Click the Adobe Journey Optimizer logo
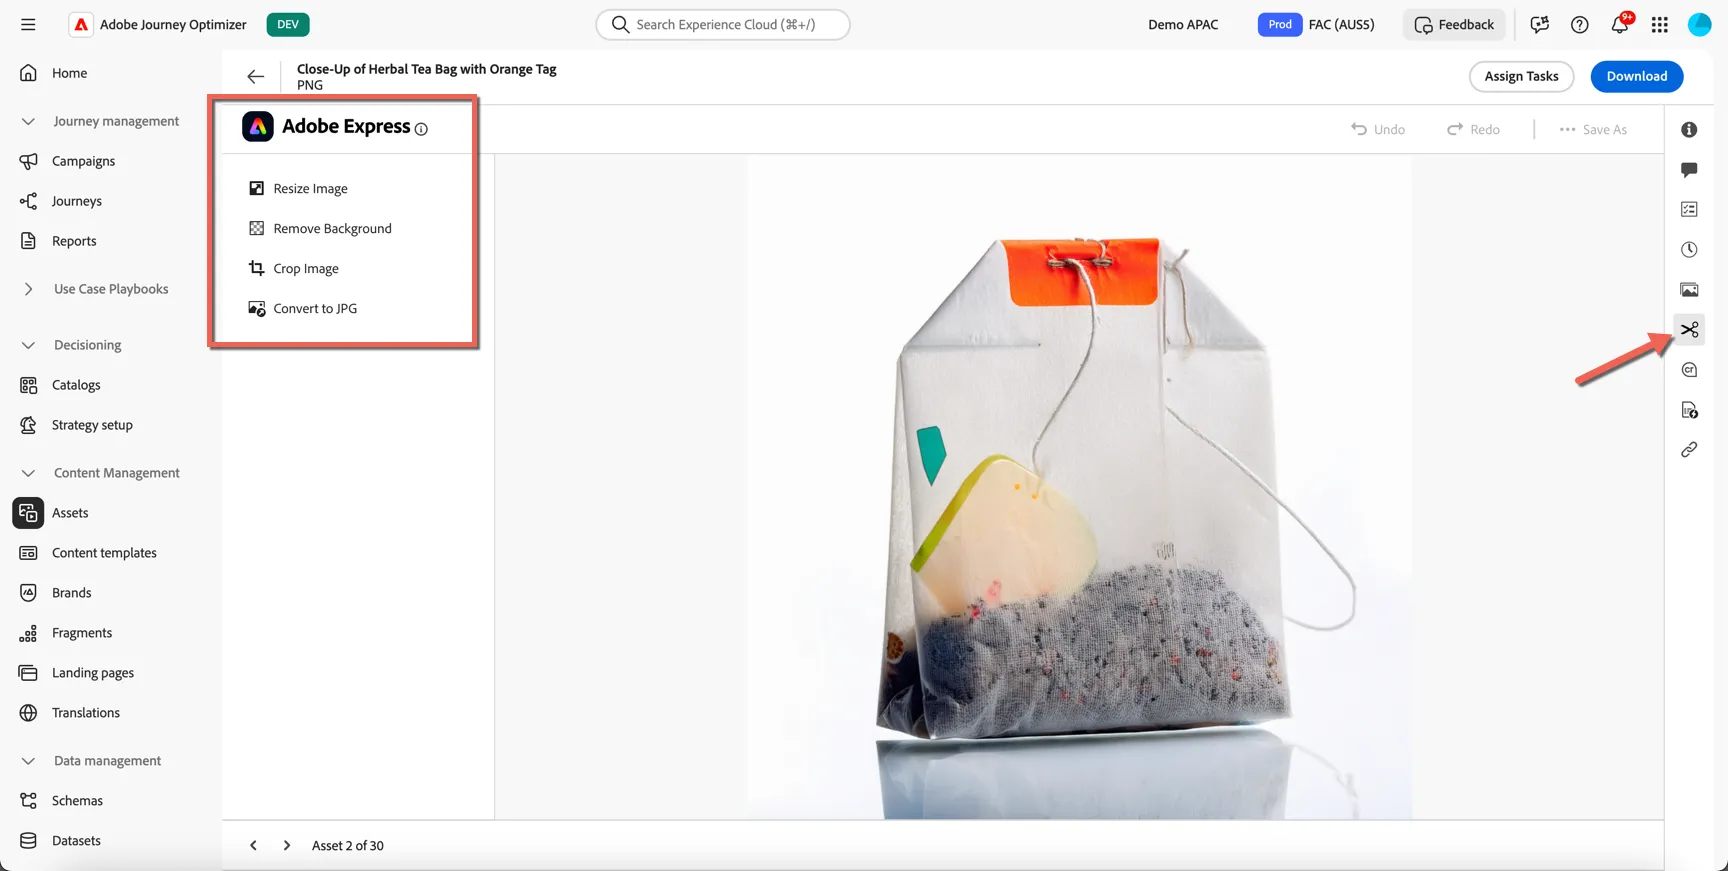Screen dimensions: 1728x871 (81, 24)
